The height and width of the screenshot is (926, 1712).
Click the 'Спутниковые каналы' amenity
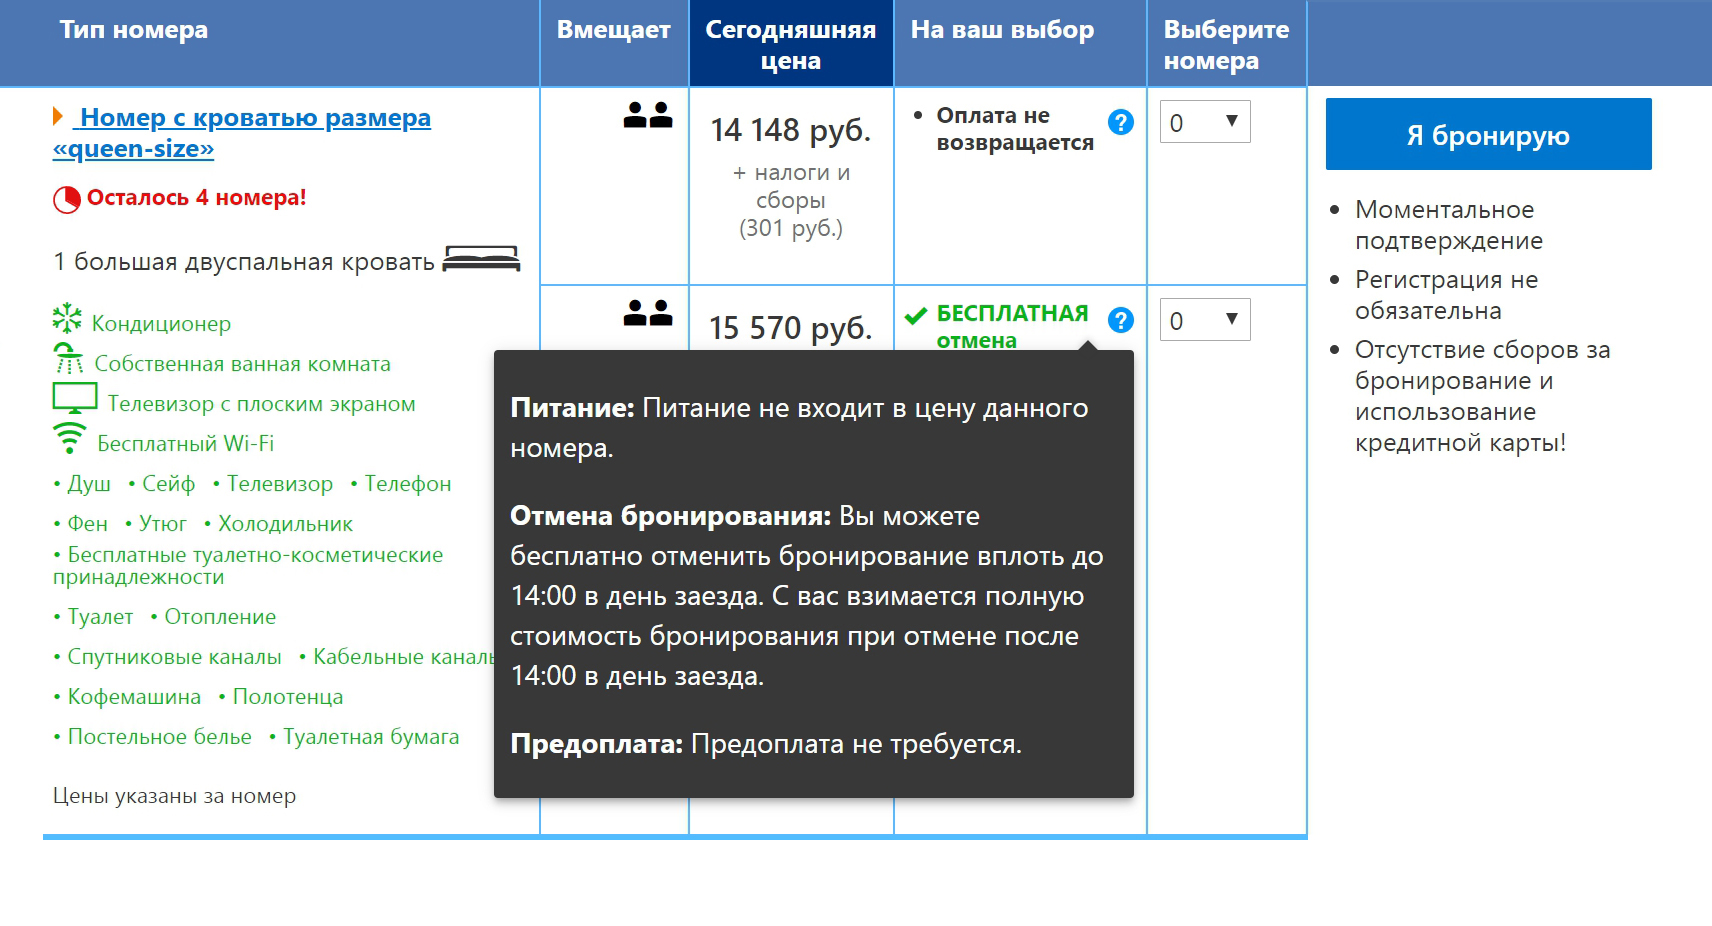click(x=174, y=657)
